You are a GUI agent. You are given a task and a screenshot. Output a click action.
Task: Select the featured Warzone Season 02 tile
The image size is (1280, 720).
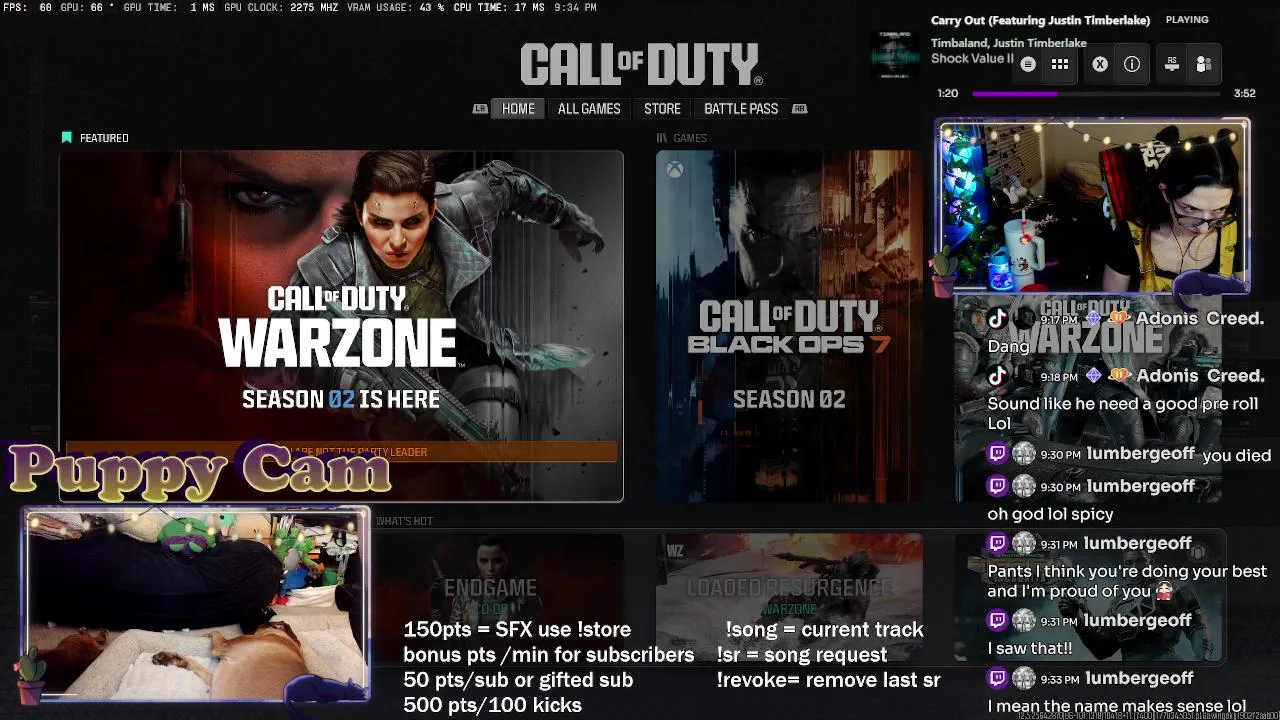[x=341, y=326]
